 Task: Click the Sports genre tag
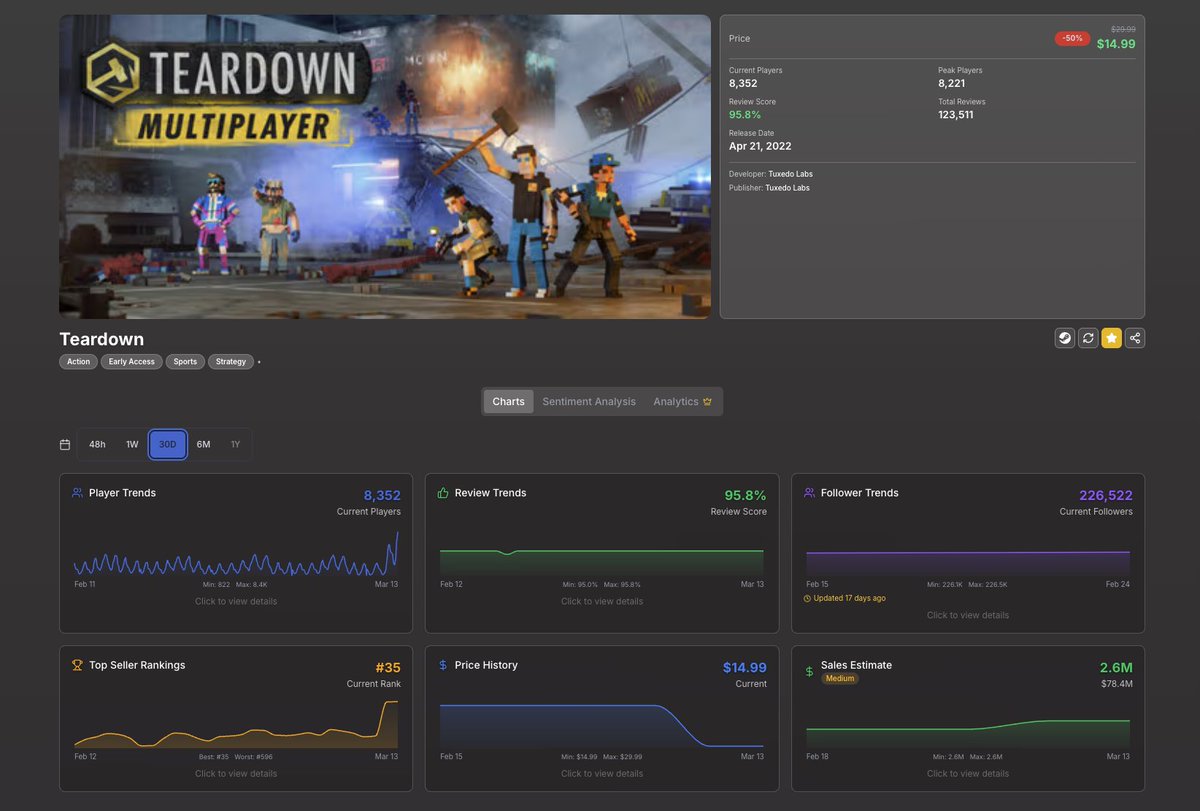coord(185,362)
